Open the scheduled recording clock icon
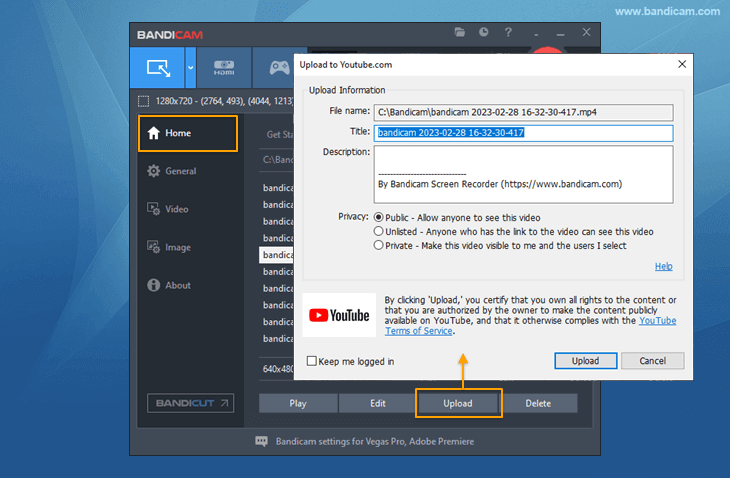Viewport: 730px width, 478px height. [484, 32]
